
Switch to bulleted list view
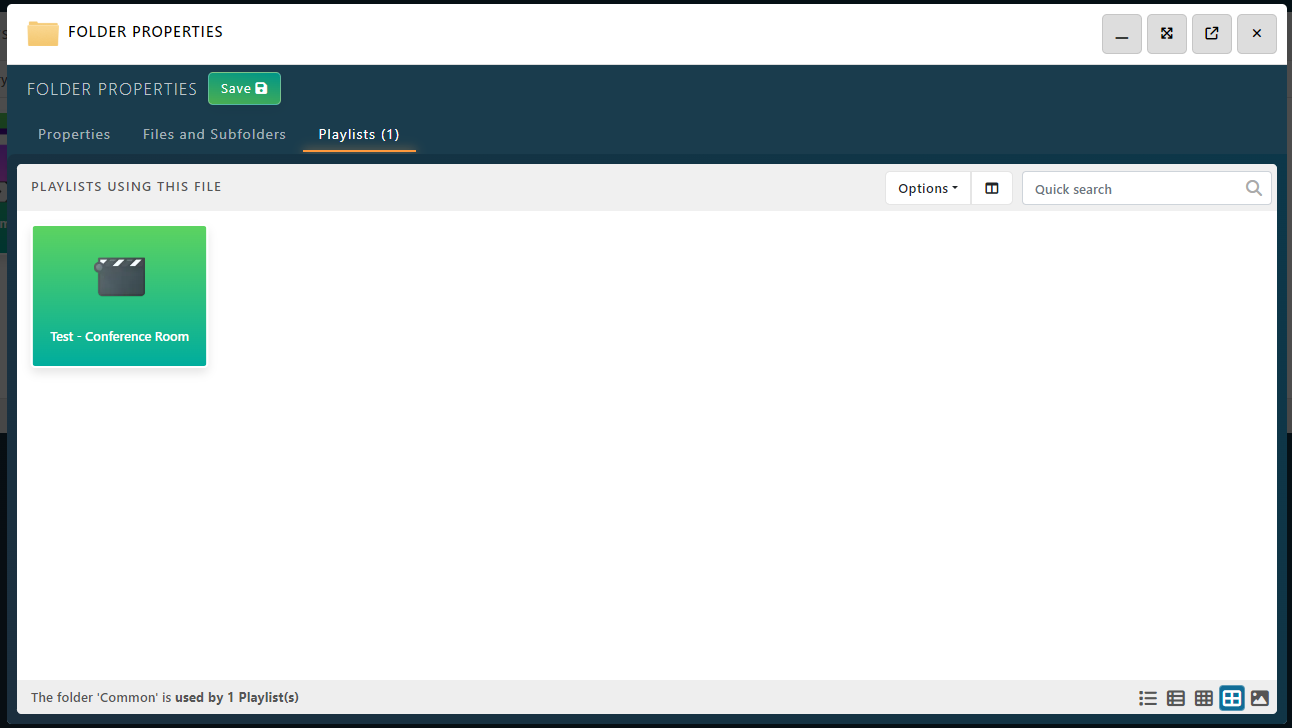point(1148,698)
